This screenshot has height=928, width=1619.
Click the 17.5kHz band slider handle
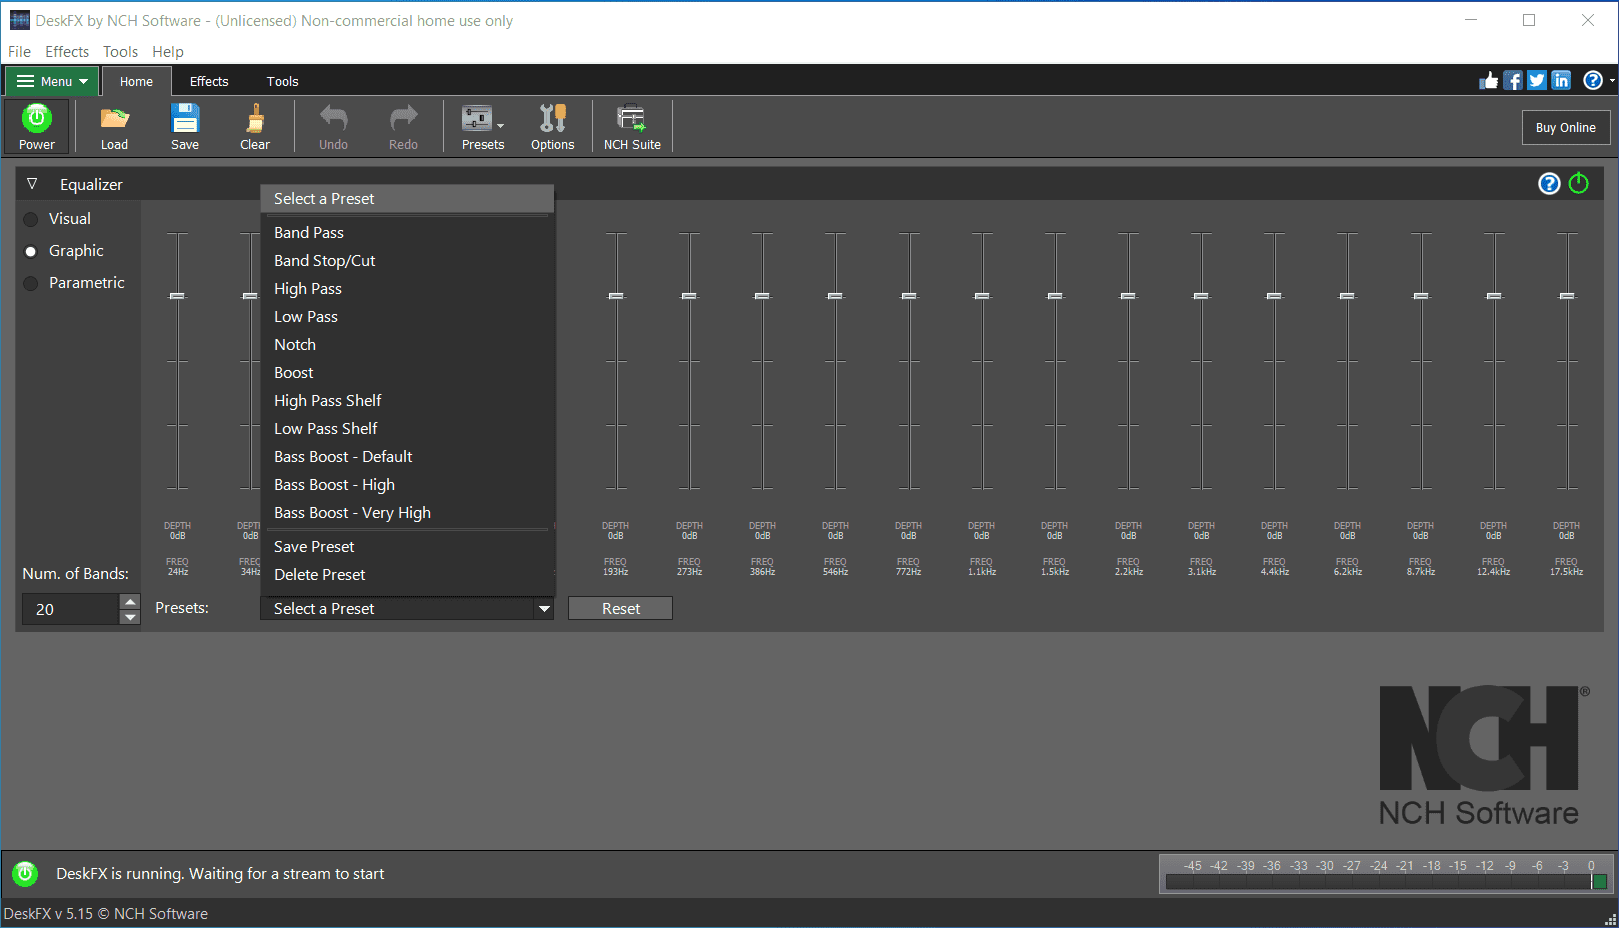click(1567, 296)
